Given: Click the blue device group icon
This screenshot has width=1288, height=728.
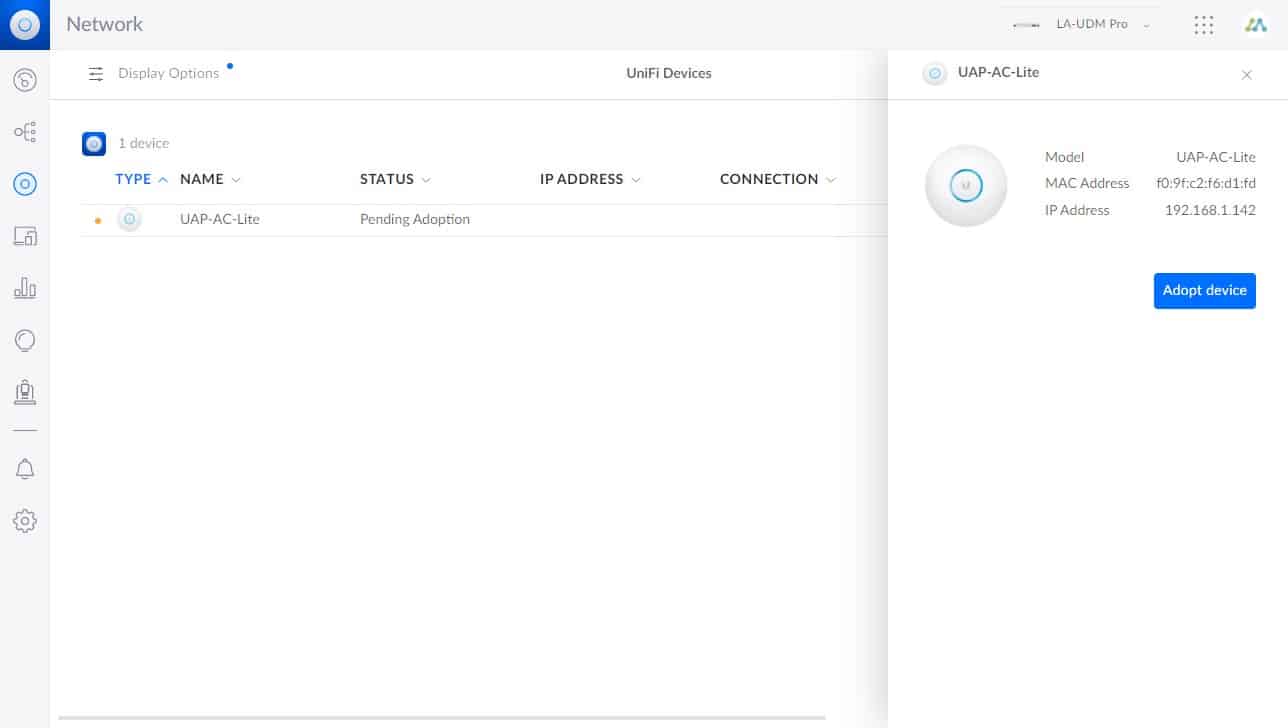Looking at the screenshot, I should tap(94, 144).
